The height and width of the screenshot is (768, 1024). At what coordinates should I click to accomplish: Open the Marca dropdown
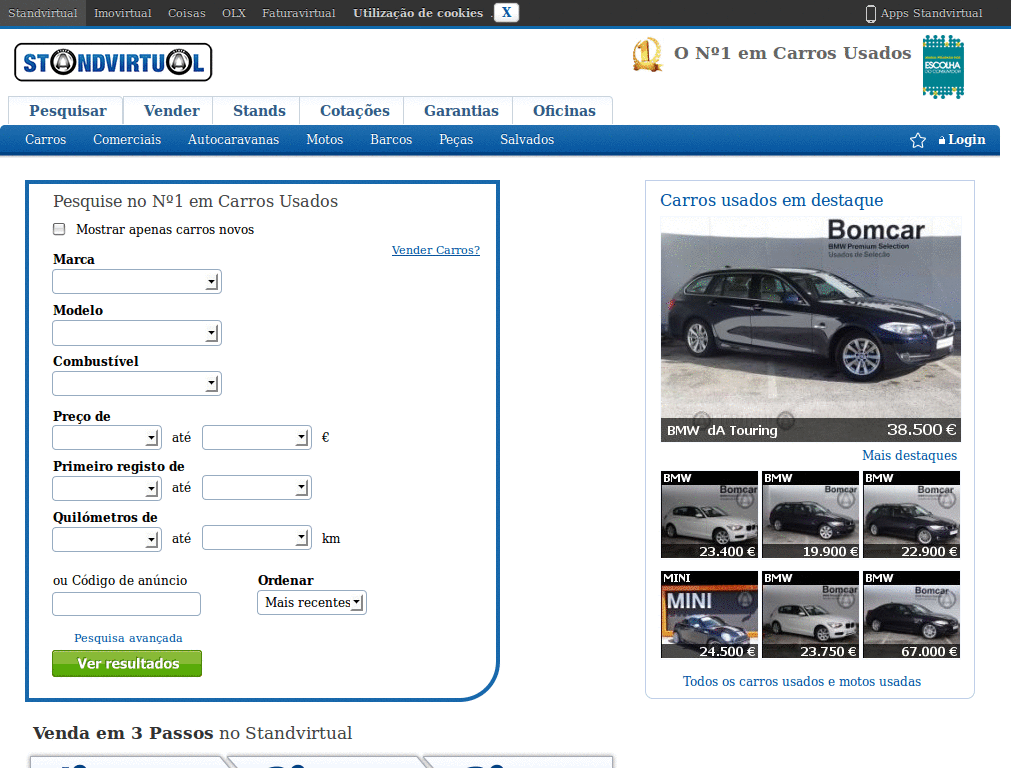coord(137,281)
